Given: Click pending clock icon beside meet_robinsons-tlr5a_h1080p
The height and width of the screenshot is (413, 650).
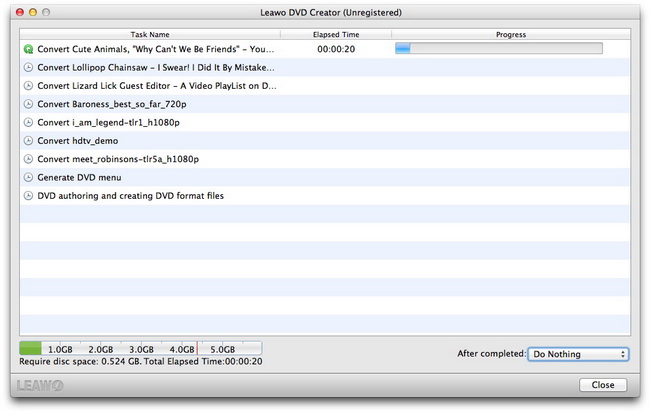Looking at the screenshot, I should point(28,159).
